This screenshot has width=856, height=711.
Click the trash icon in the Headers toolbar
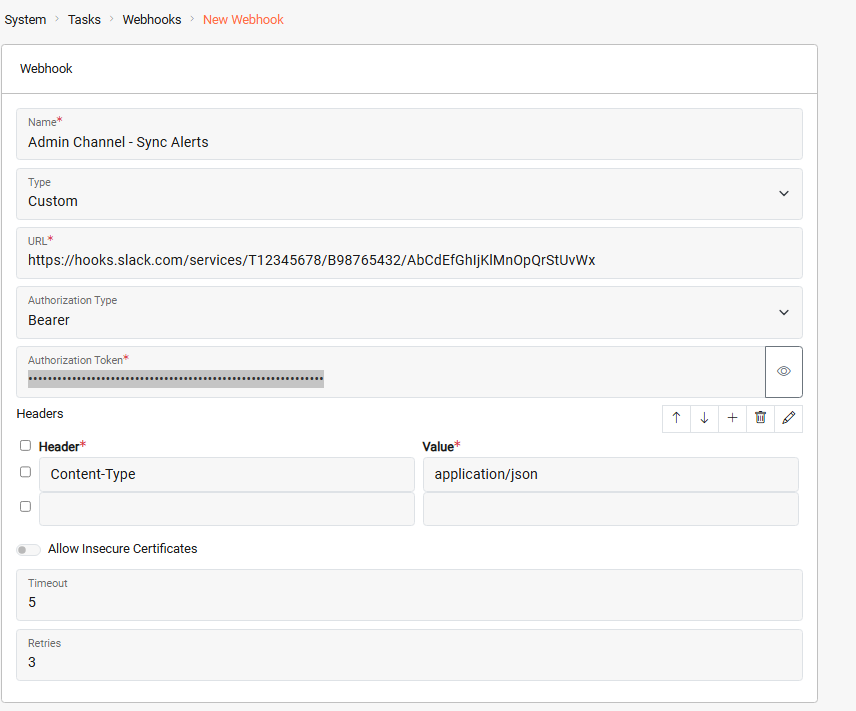click(760, 418)
